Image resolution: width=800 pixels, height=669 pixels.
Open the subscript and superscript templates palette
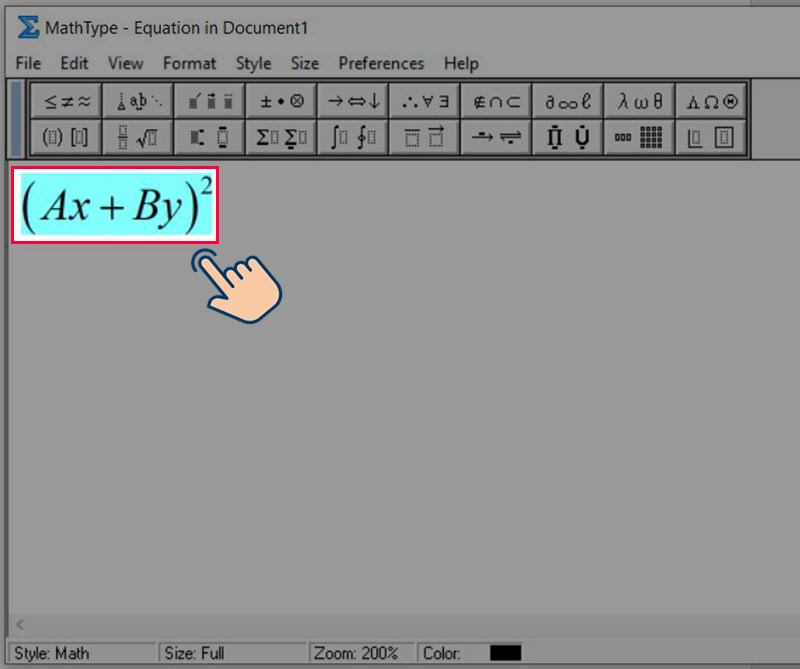coord(209,137)
